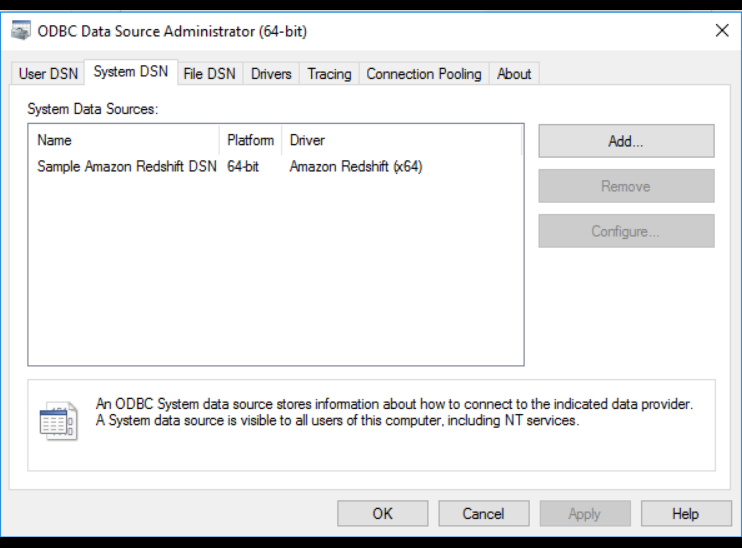The height and width of the screenshot is (548, 742).
Task: Click the 64-bit platform cell
Action: click(243, 167)
